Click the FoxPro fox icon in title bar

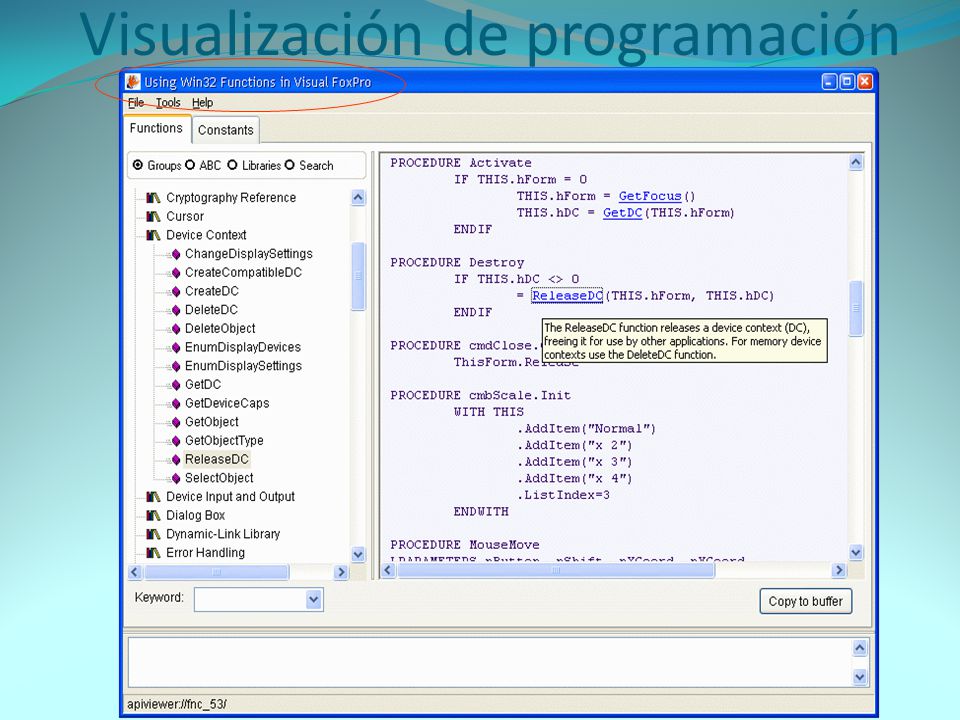click(x=132, y=82)
